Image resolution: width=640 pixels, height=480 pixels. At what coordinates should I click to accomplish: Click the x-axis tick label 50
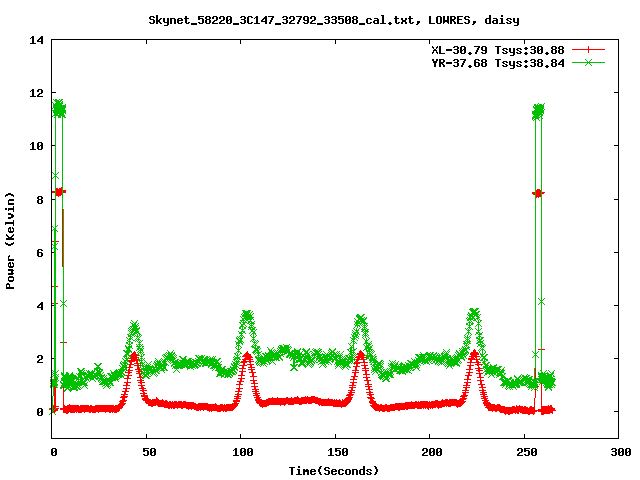click(x=149, y=452)
